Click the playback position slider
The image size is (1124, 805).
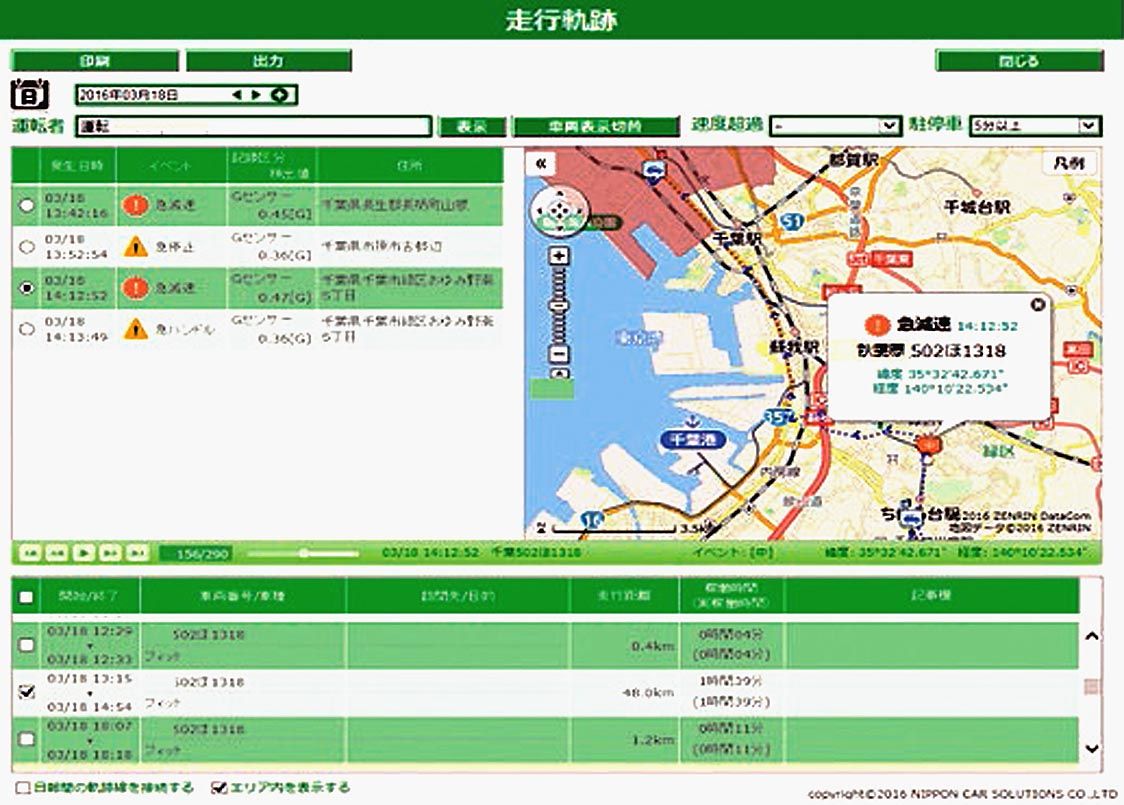coord(303,552)
